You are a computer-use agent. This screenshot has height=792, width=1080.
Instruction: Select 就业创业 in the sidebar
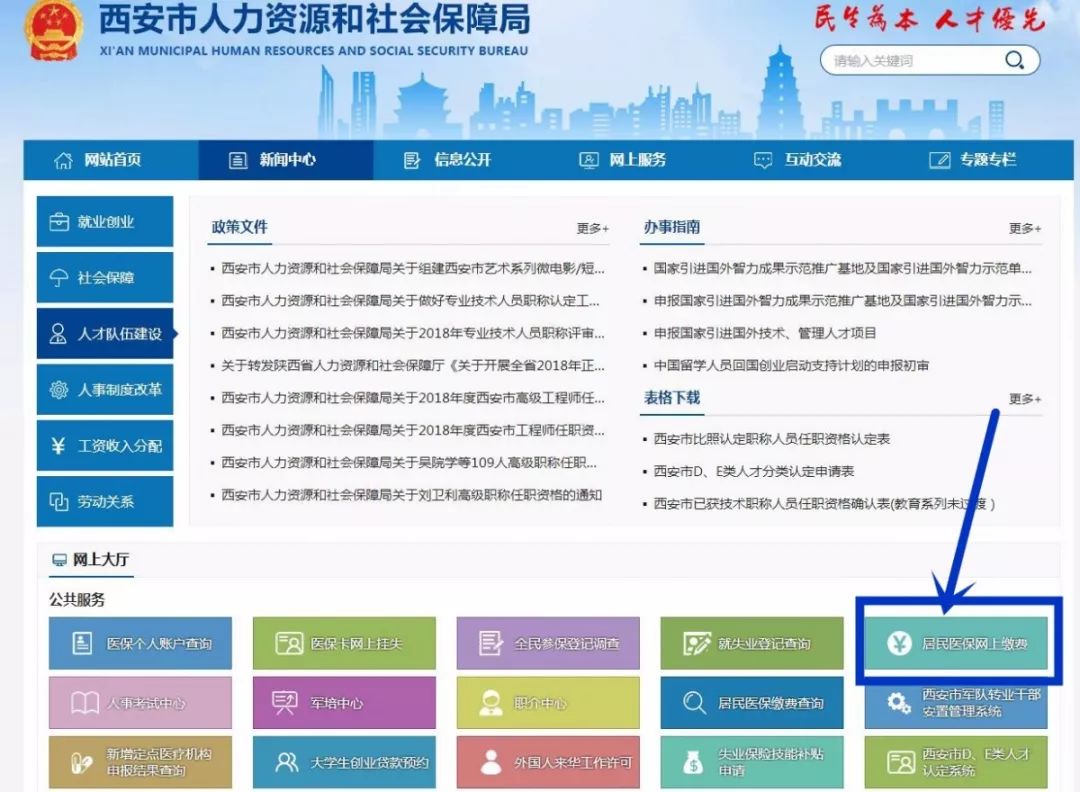105,222
